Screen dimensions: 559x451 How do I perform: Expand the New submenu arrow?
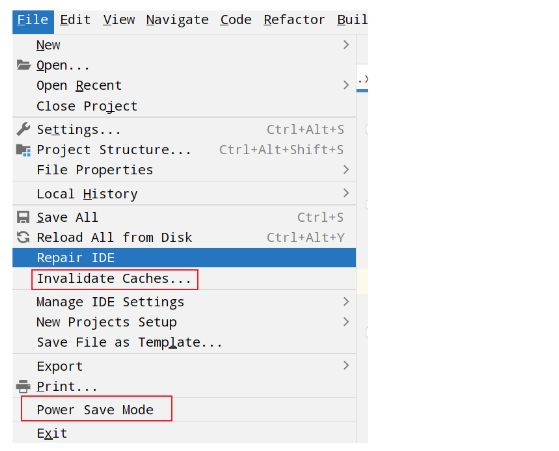tap(346, 45)
